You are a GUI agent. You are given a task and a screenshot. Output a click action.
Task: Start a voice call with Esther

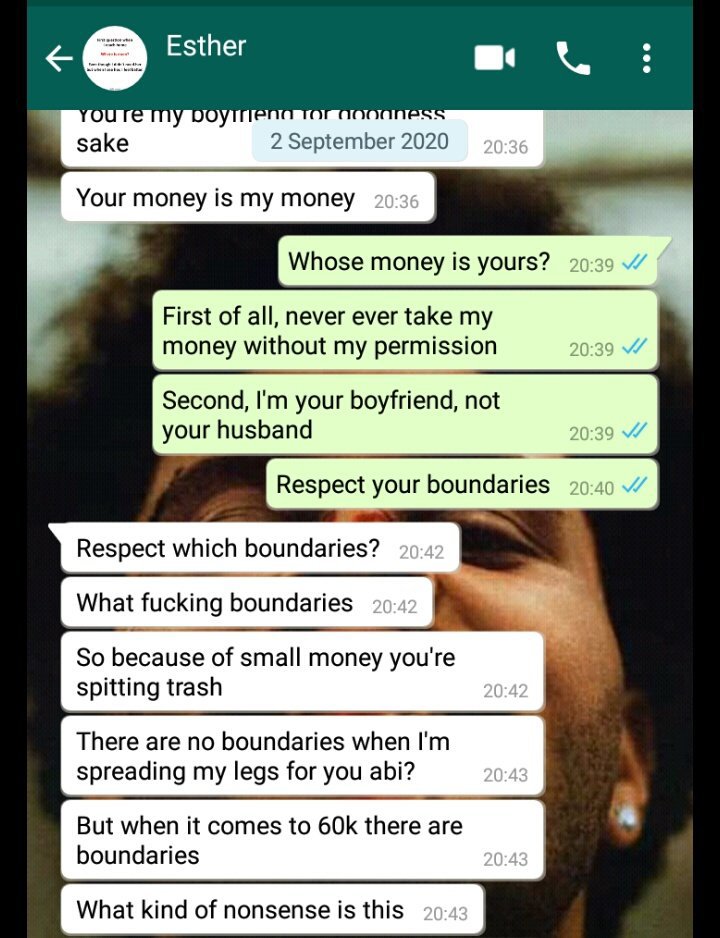click(573, 58)
